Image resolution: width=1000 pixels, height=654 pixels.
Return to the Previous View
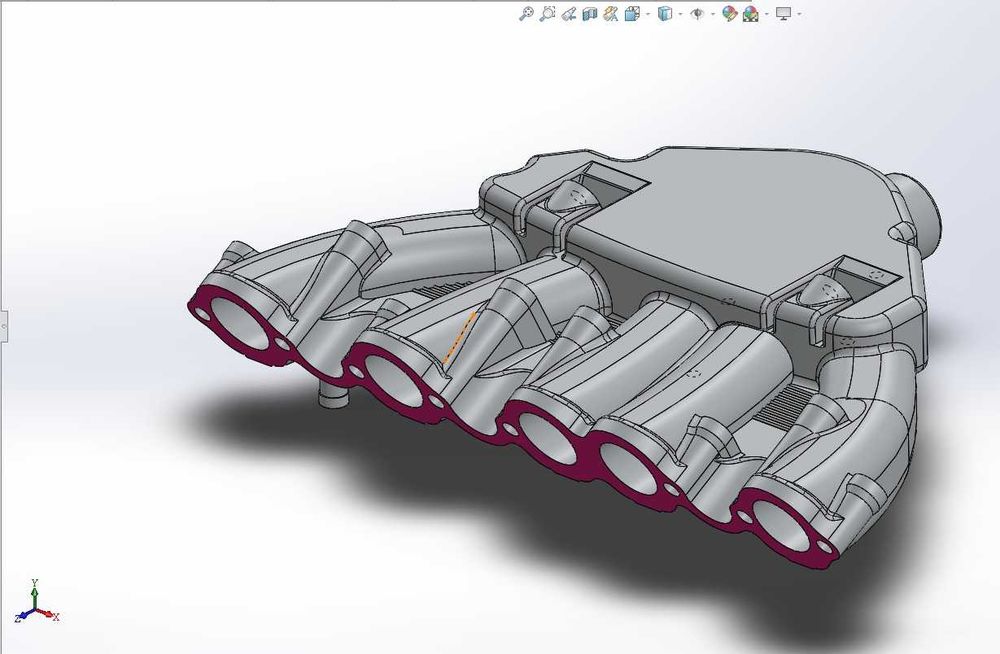(x=569, y=13)
